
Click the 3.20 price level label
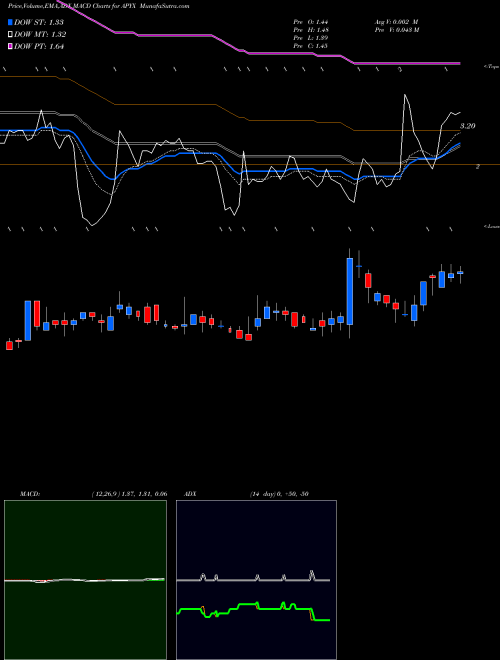point(467,126)
